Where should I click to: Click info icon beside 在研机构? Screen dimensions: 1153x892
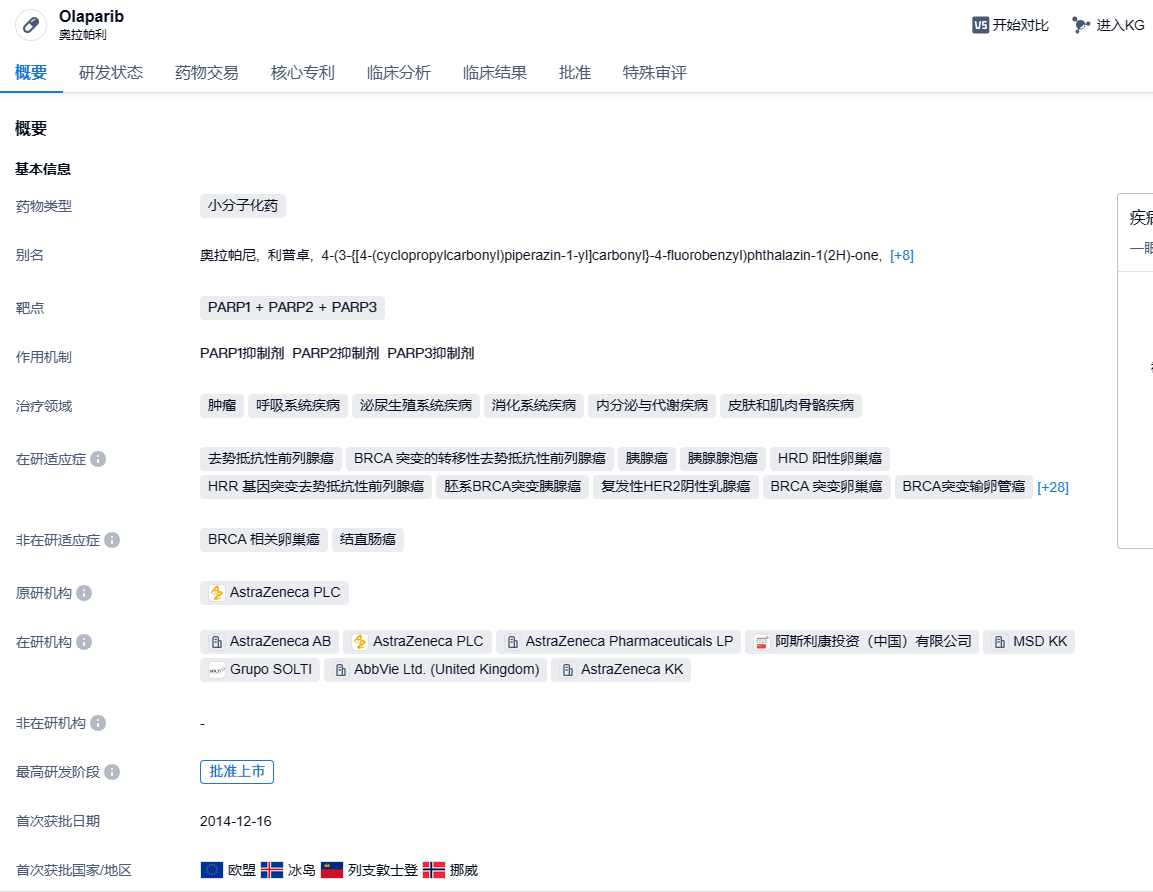[x=84, y=642]
